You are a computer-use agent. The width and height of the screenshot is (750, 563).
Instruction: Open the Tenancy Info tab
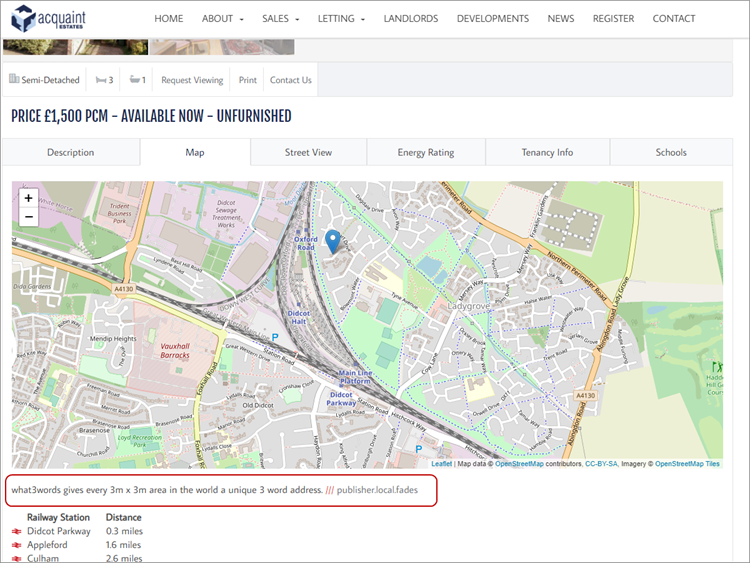[547, 153]
